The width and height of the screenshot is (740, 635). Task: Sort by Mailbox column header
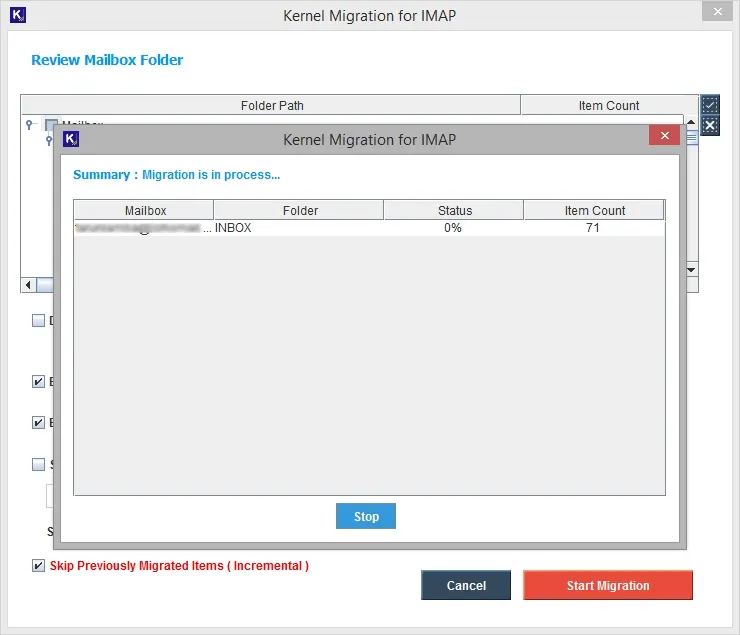click(143, 210)
